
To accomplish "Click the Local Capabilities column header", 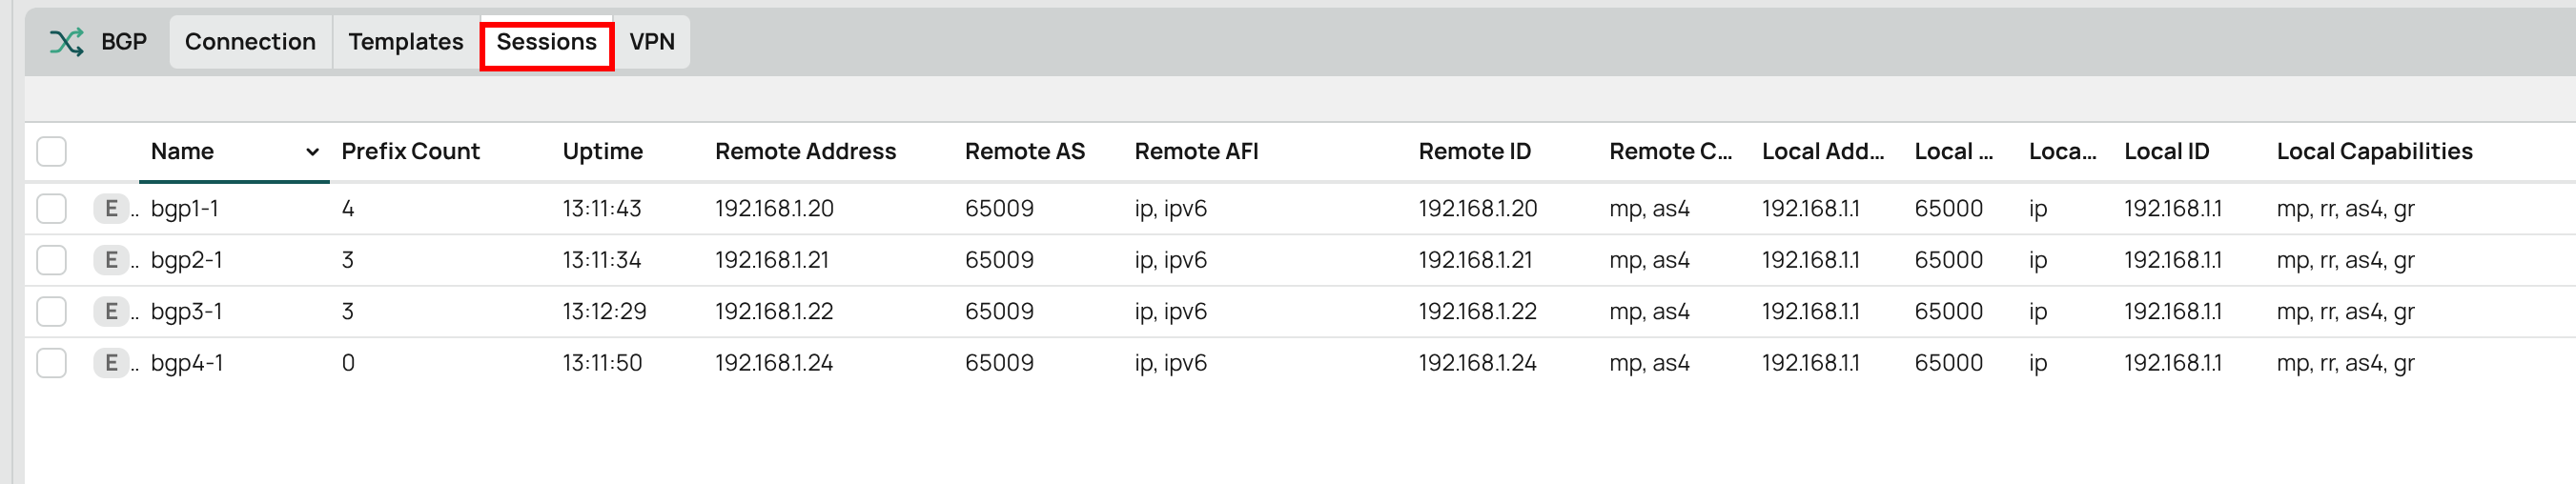I will [2374, 151].
